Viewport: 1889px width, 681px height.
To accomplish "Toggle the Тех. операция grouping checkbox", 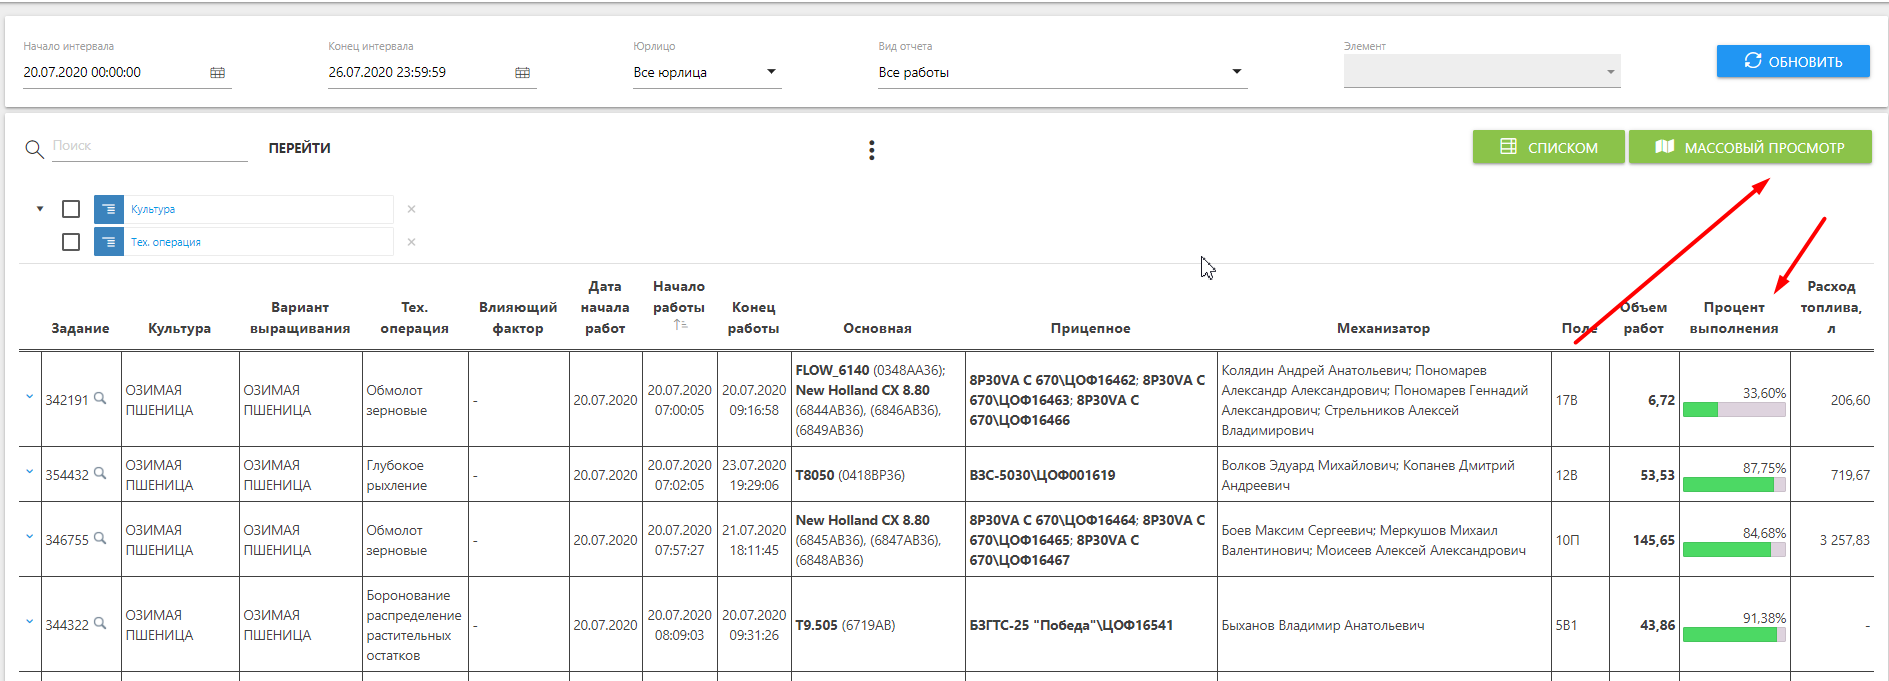I will tap(71, 242).
